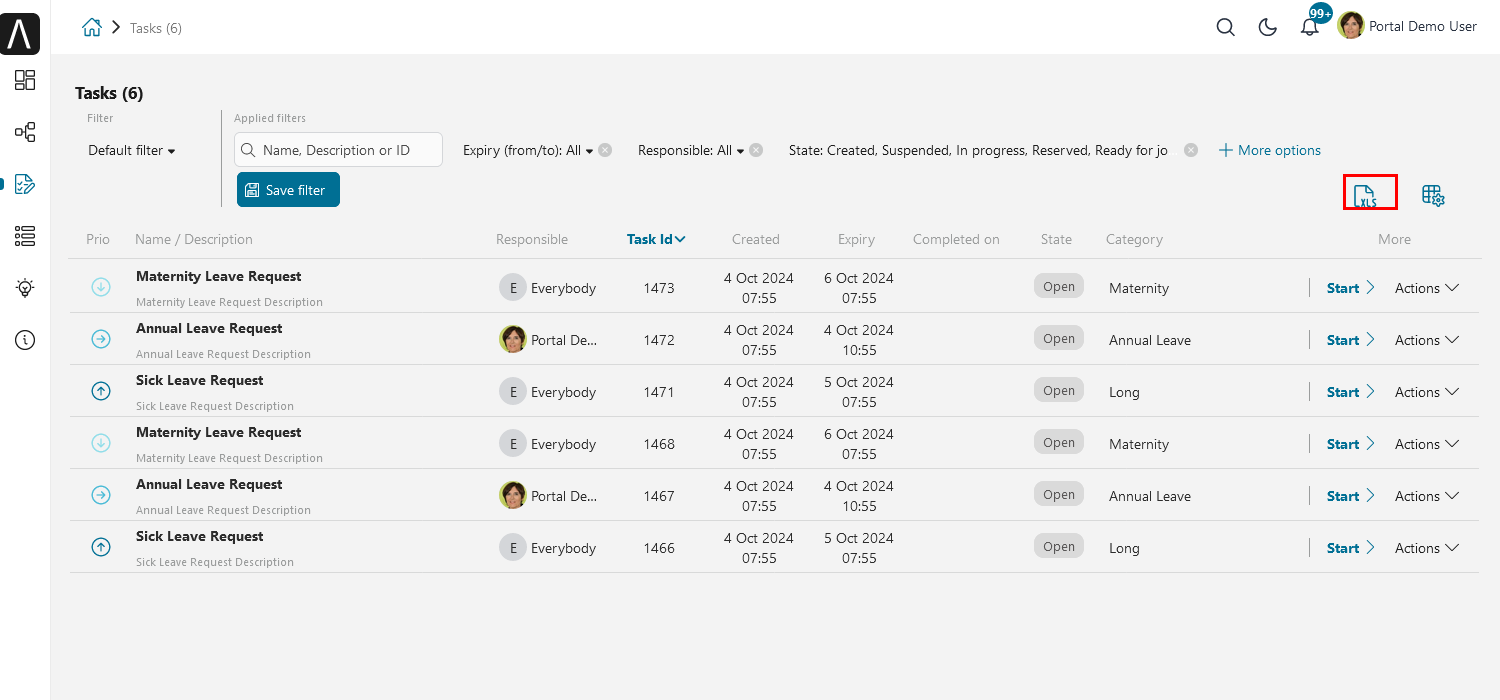Viewport: 1500px width, 700px height.
Task: Open Expiry (from/to) filter dropdown
Action: pos(528,150)
